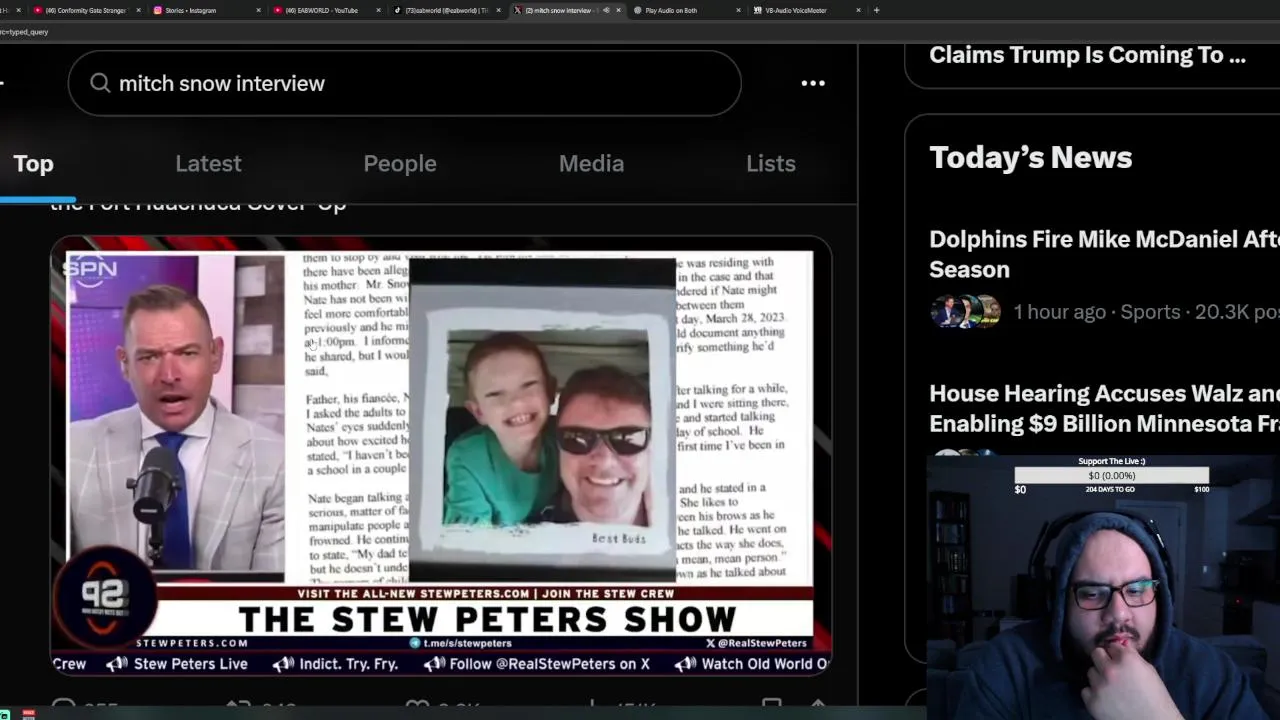Open Claims Trump Is Coming To story
This screenshot has width=1280, height=720.
pos(1087,56)
